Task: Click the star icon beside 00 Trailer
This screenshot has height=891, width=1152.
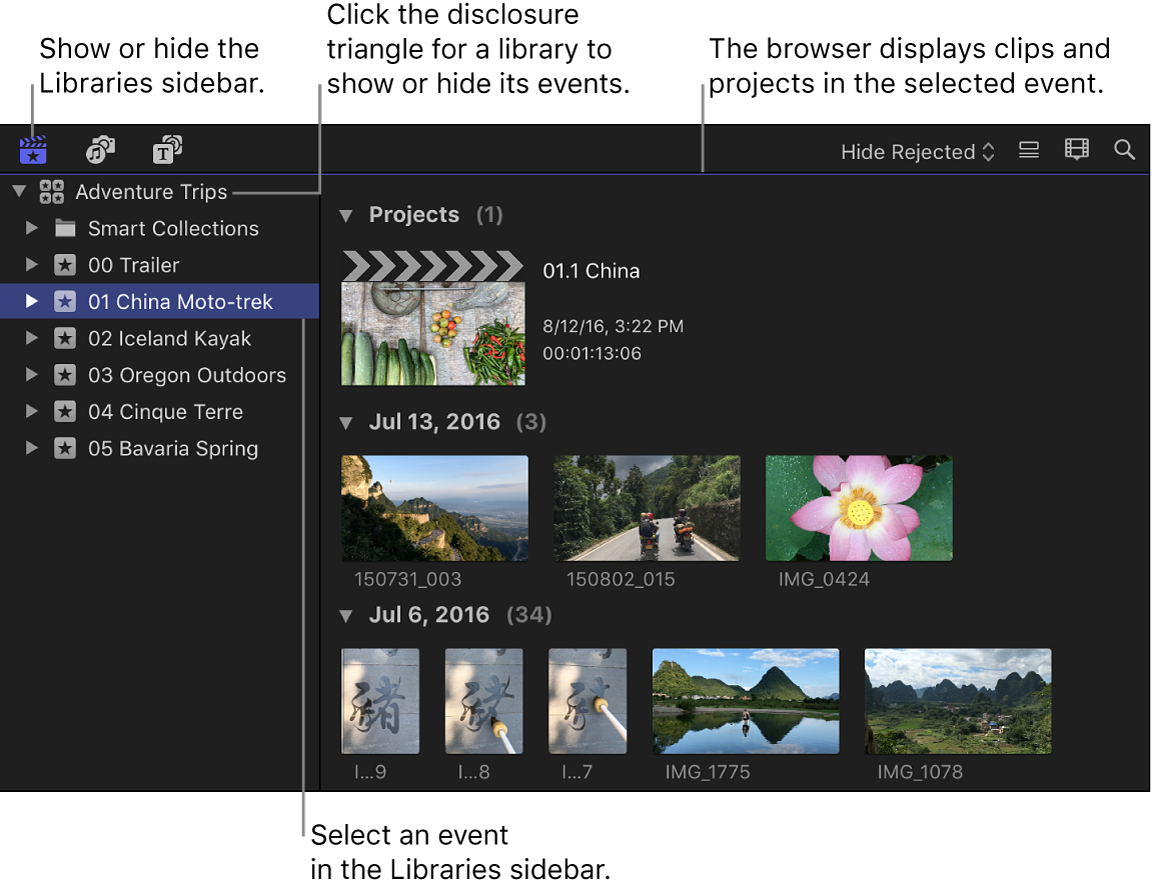Action: pyautogui.click(x=66, y=265)
